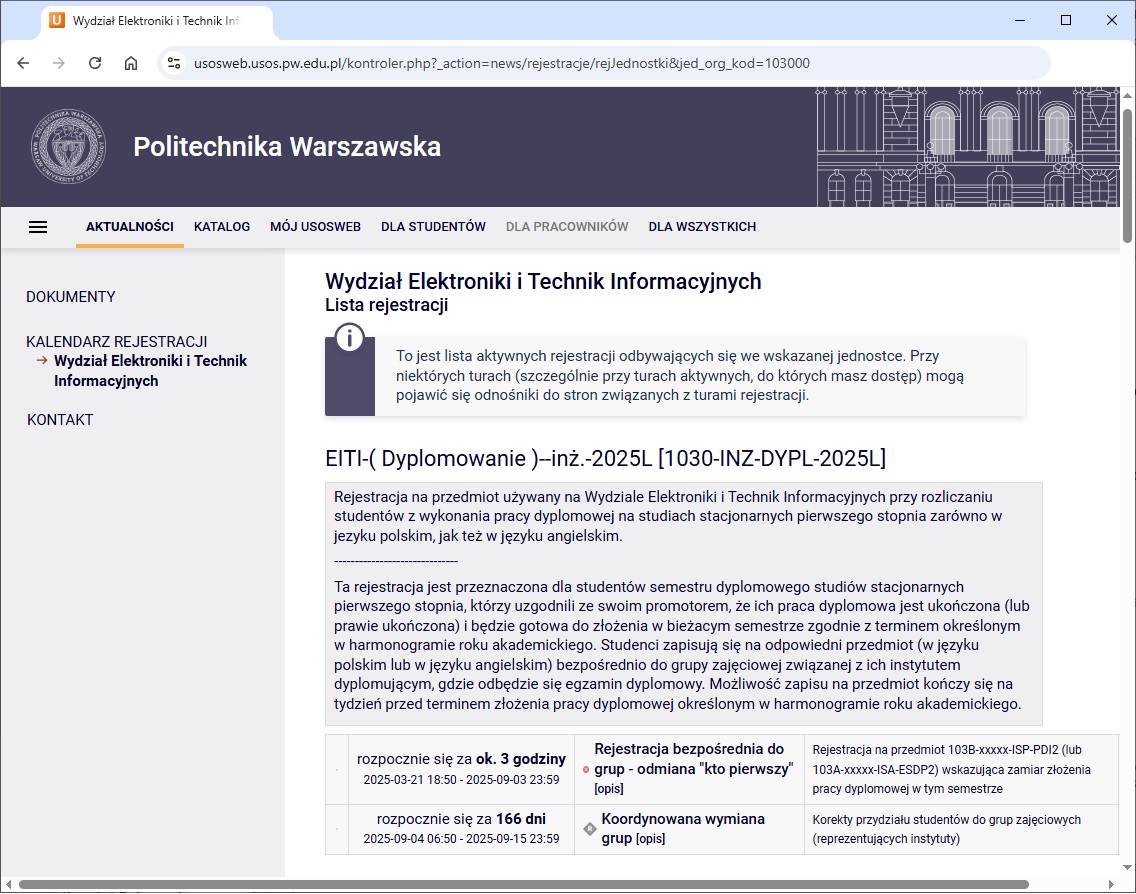1136x894 pixels.
Task: Click the text 'rozpocznie się za ok. 3 godziny'
Action: 462,759
